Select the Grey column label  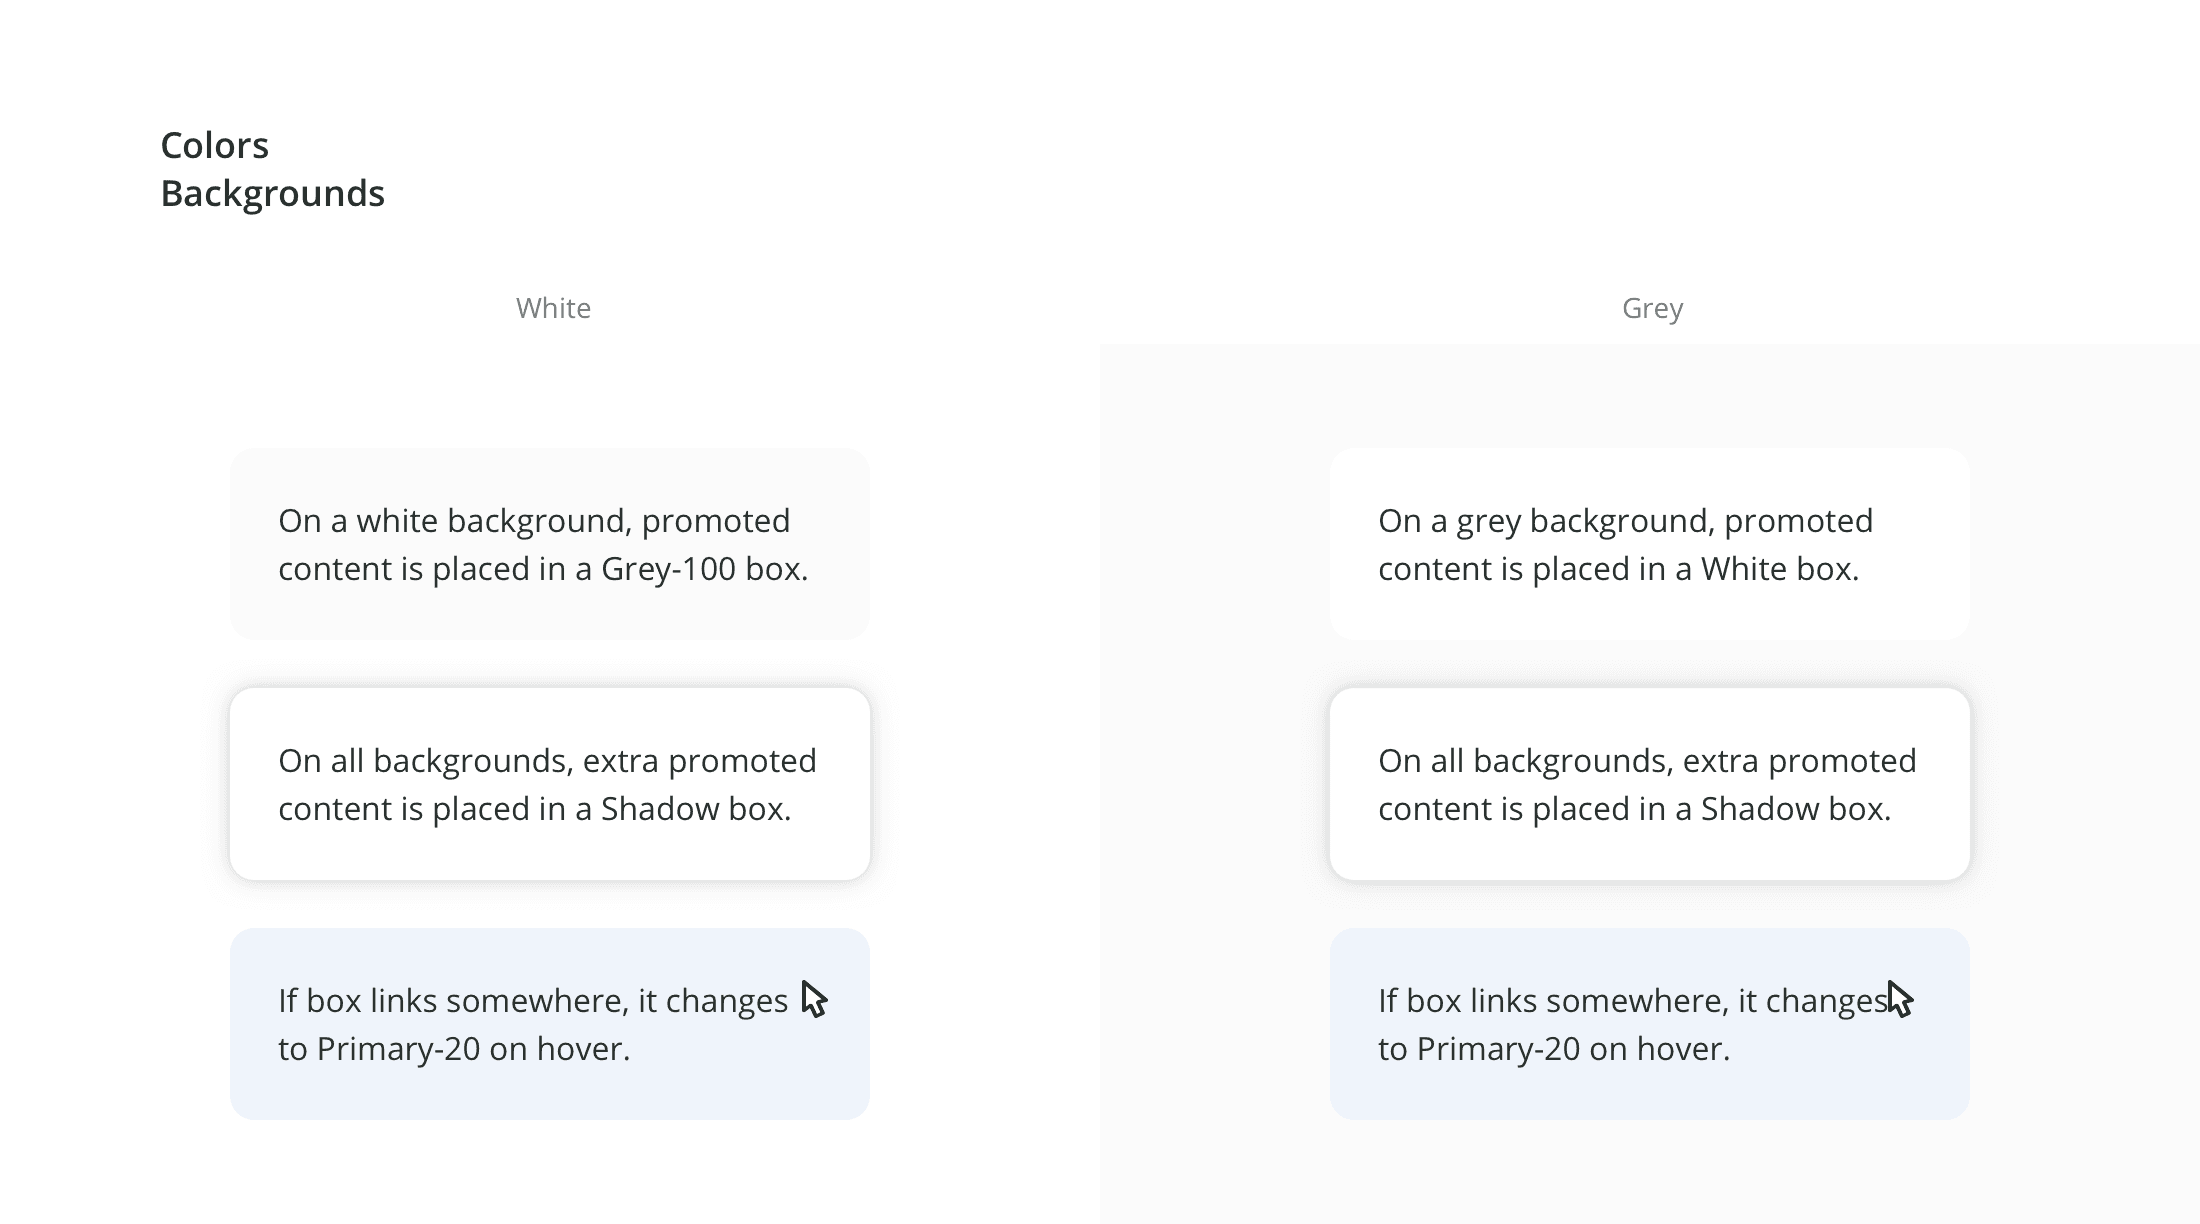[1652, 308]
